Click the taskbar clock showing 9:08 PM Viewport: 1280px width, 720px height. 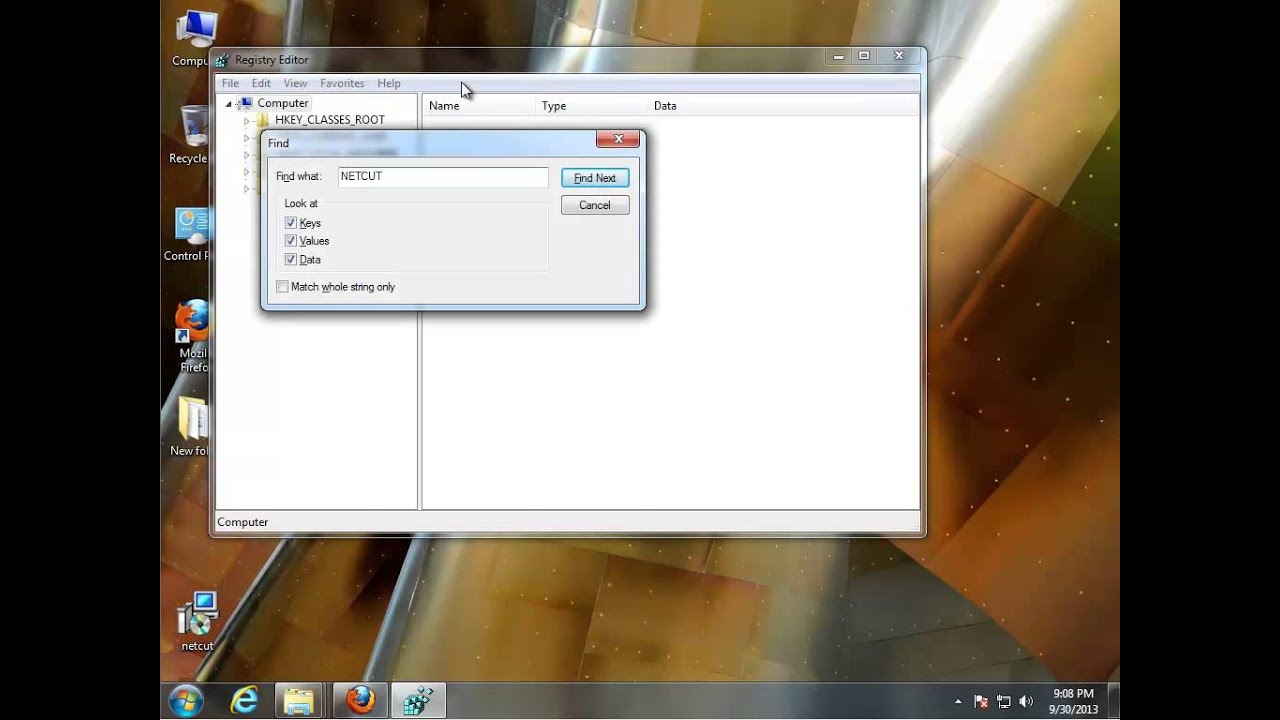pyautogui.click(x=1073, y=701)
